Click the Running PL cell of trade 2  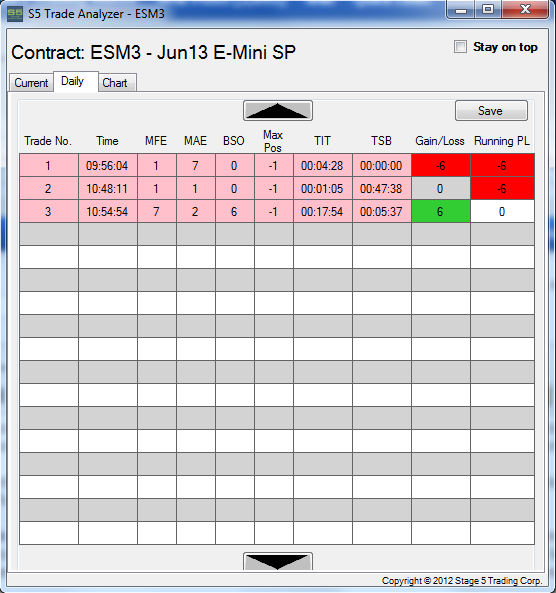502,188
